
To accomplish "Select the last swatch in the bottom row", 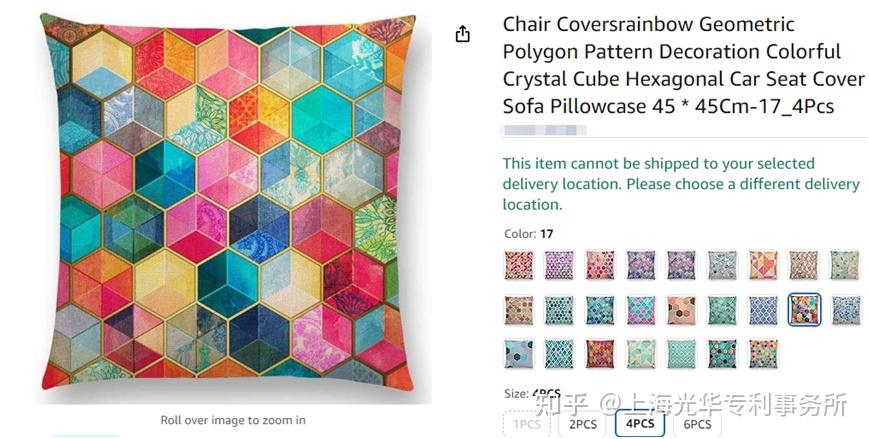I will [763, 354].
